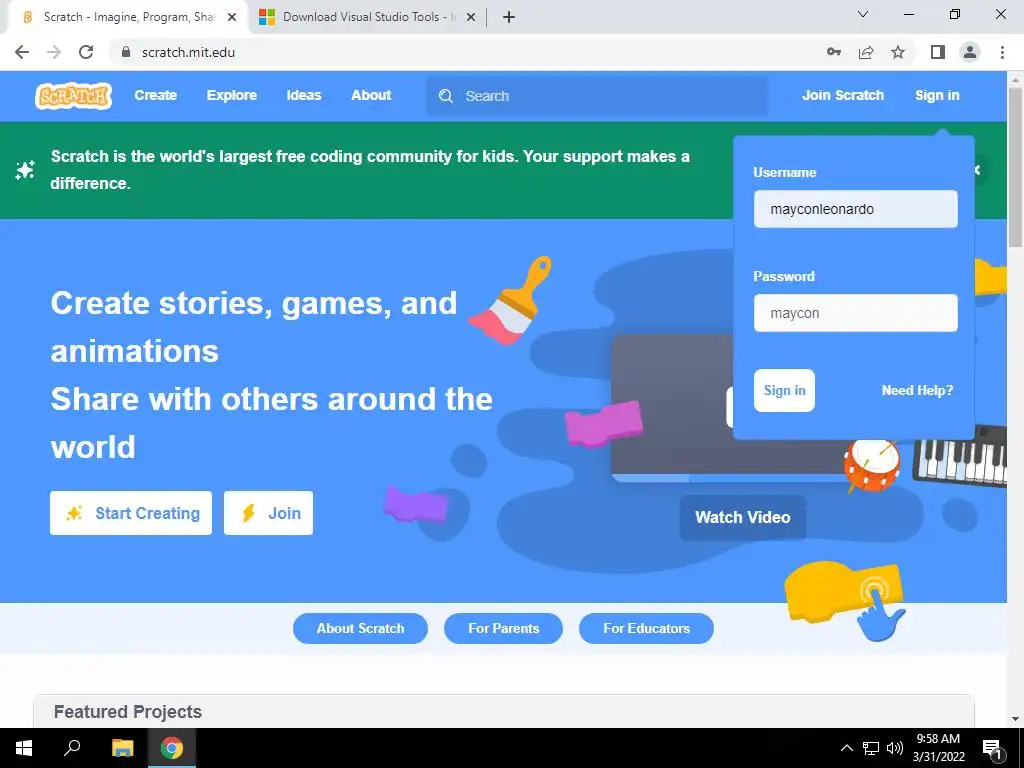Bookmark this page with the star
The width and height of the screenshot is (1024, 768).
click(898, 52)
